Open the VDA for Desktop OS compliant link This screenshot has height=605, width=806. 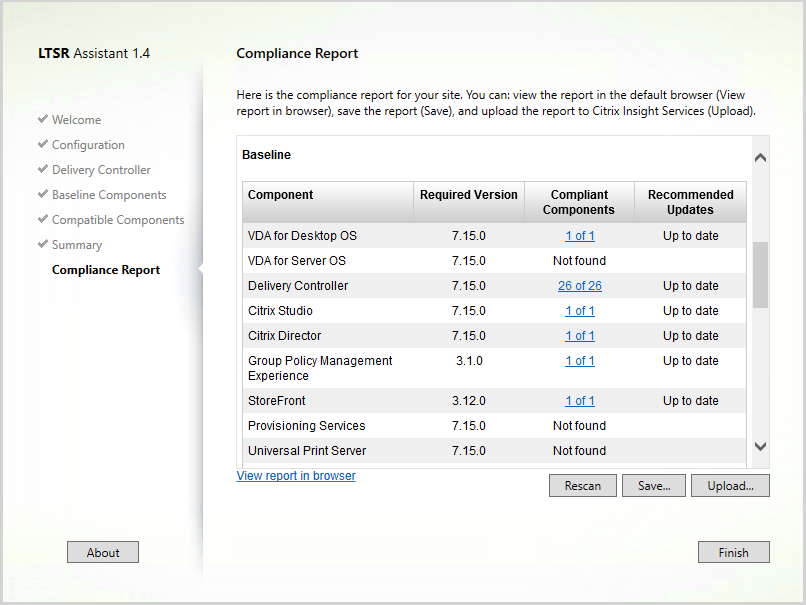point(580,236)
